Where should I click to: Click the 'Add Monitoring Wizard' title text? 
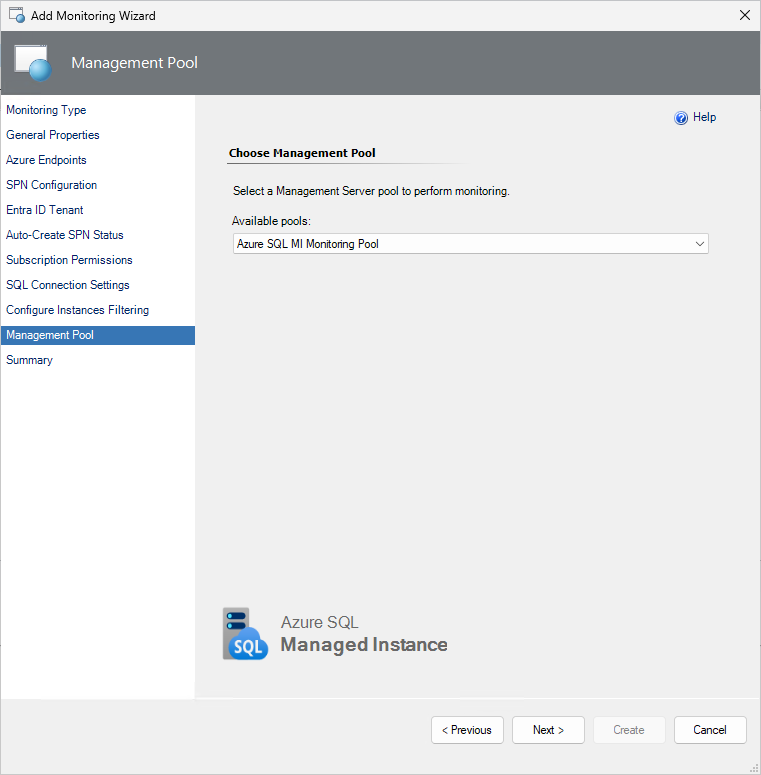pyautogui.click(x=93, y=16)
